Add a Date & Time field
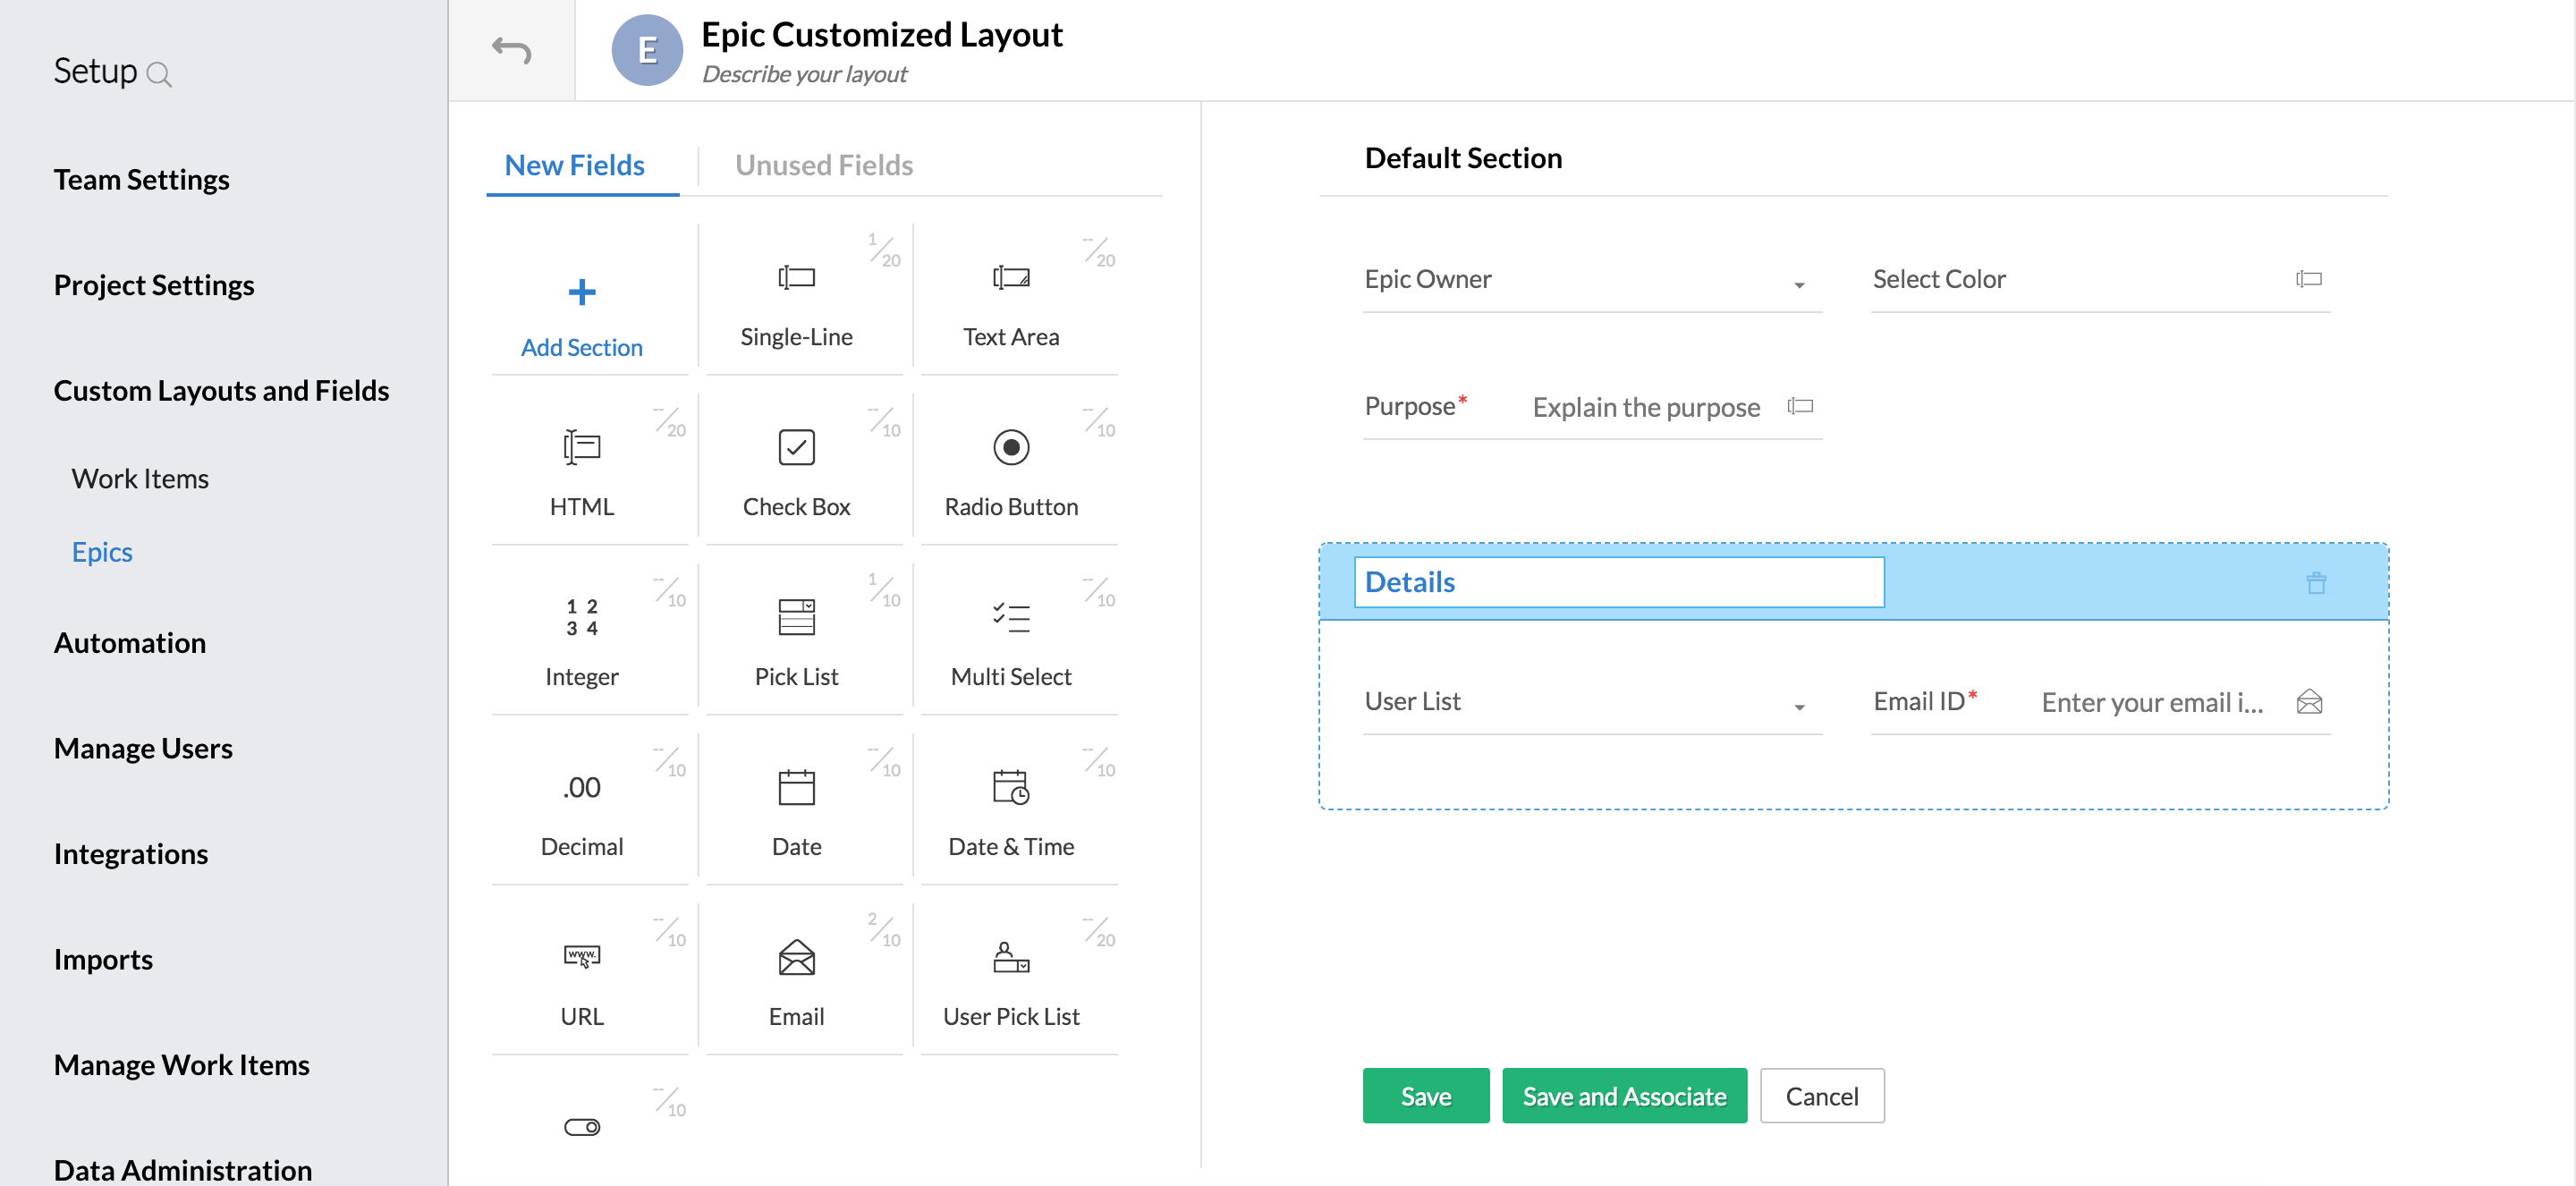This screenshot has width=2576, height=1186. [1010, 805]
